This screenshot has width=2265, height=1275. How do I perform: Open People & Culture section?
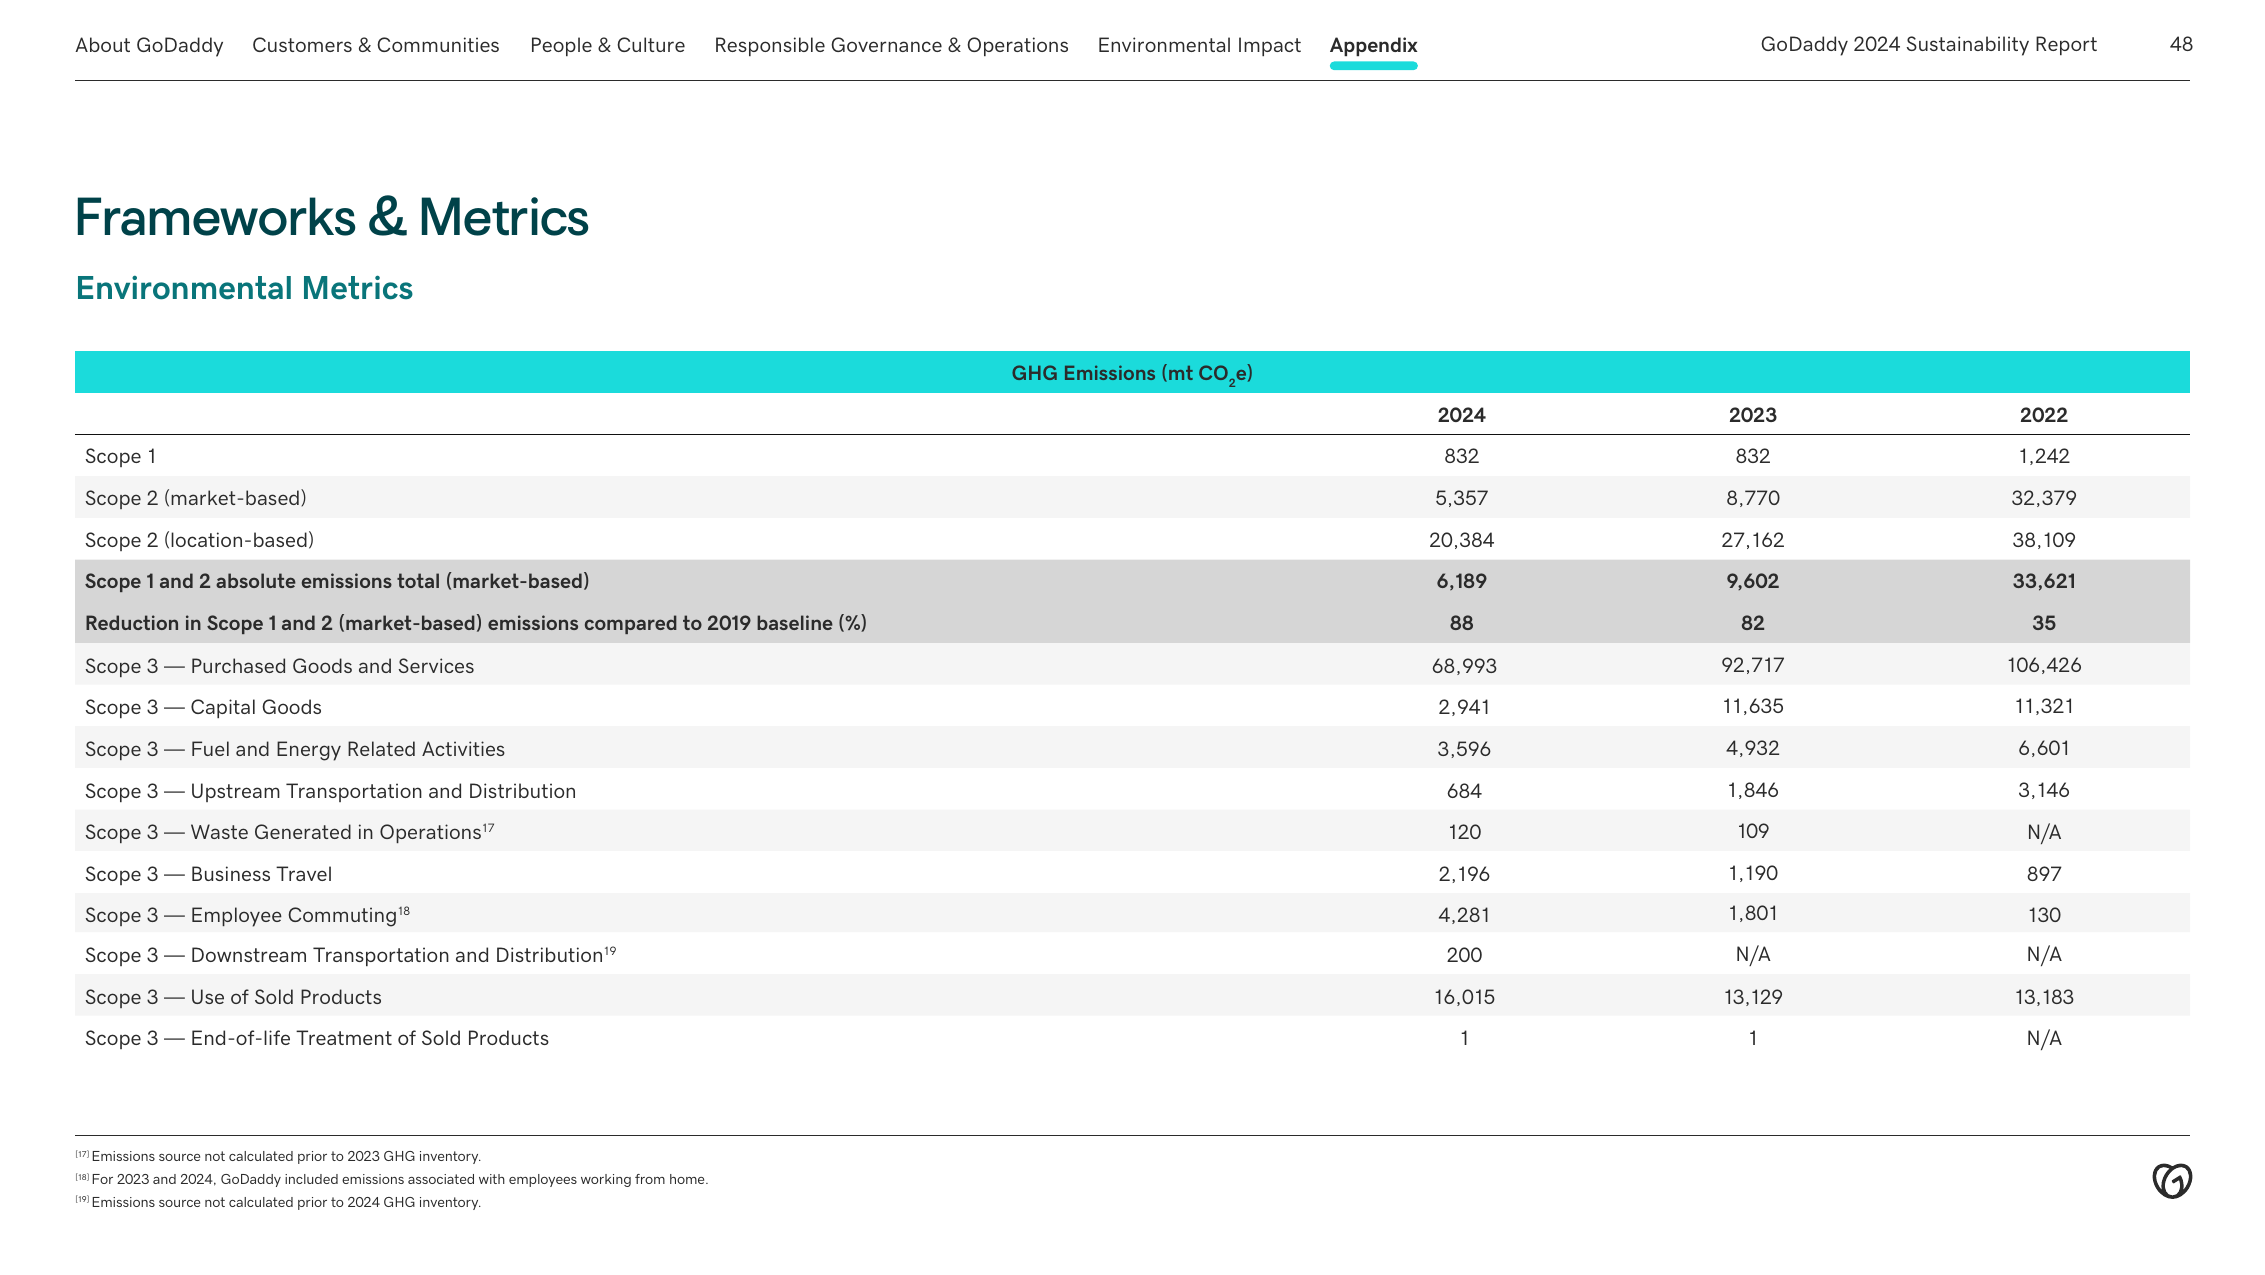coord(607,45)
